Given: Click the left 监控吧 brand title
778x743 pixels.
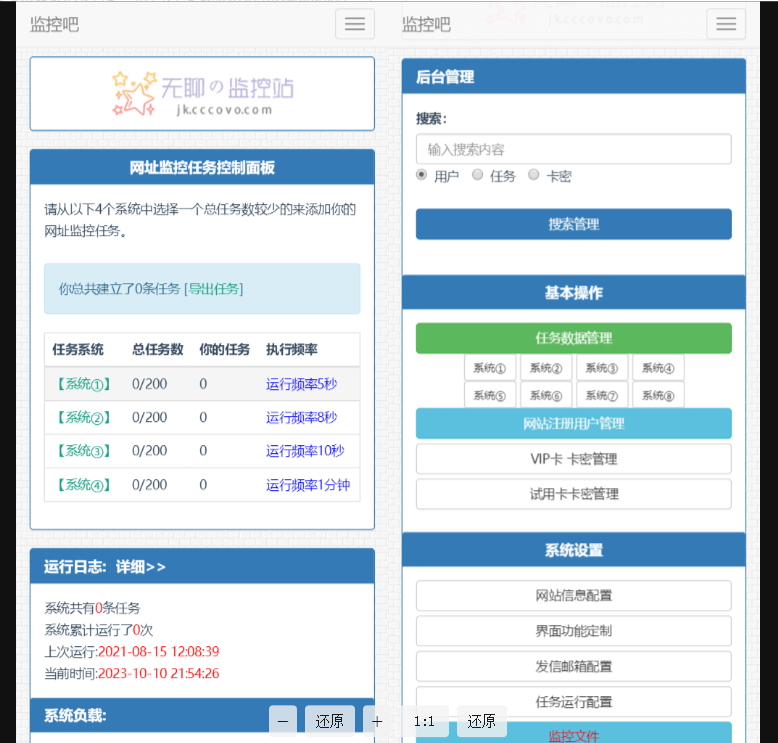Looking at the screenshot, I should 55,24.
